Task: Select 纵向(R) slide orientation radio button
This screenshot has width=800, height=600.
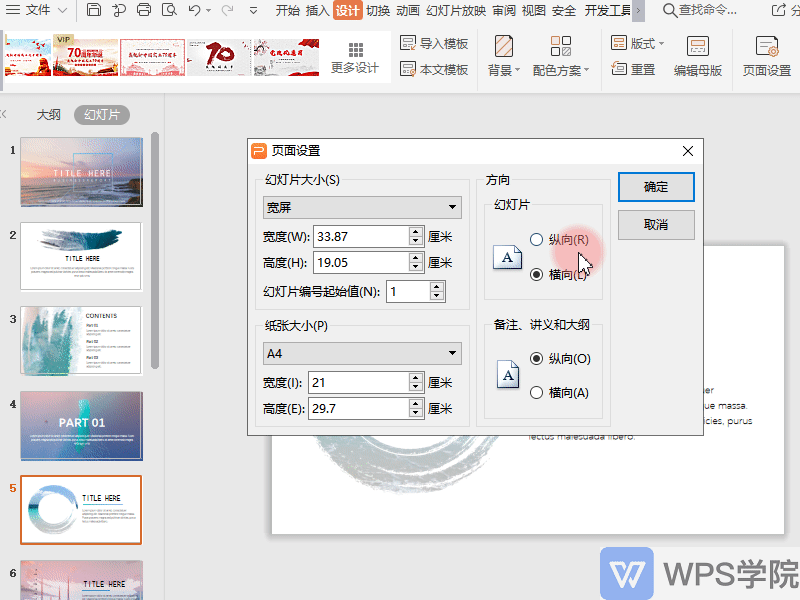Action: (x=537, y=239)
